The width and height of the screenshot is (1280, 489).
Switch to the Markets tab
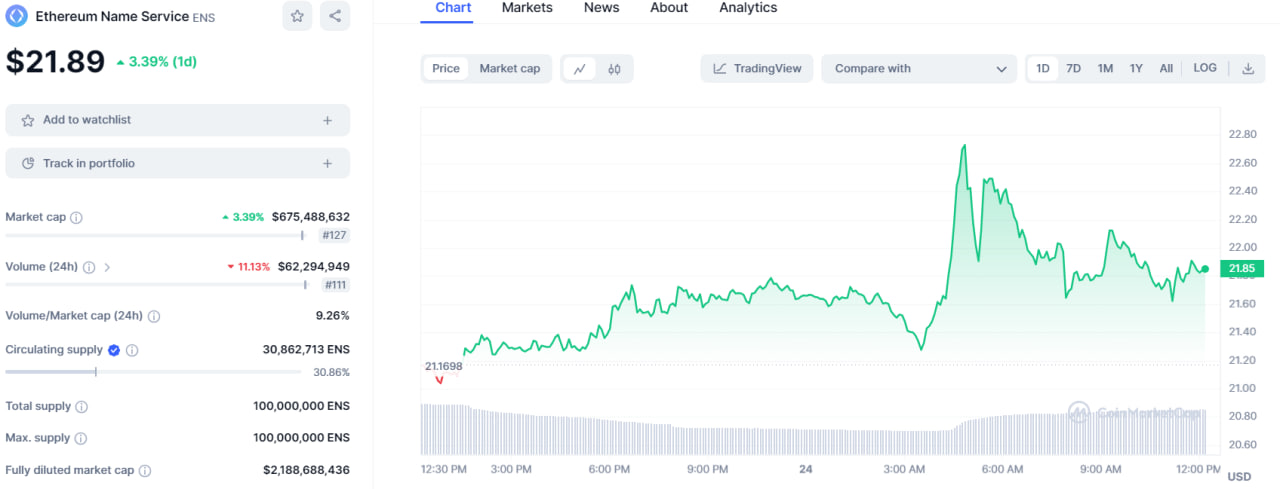coord(527,8)
